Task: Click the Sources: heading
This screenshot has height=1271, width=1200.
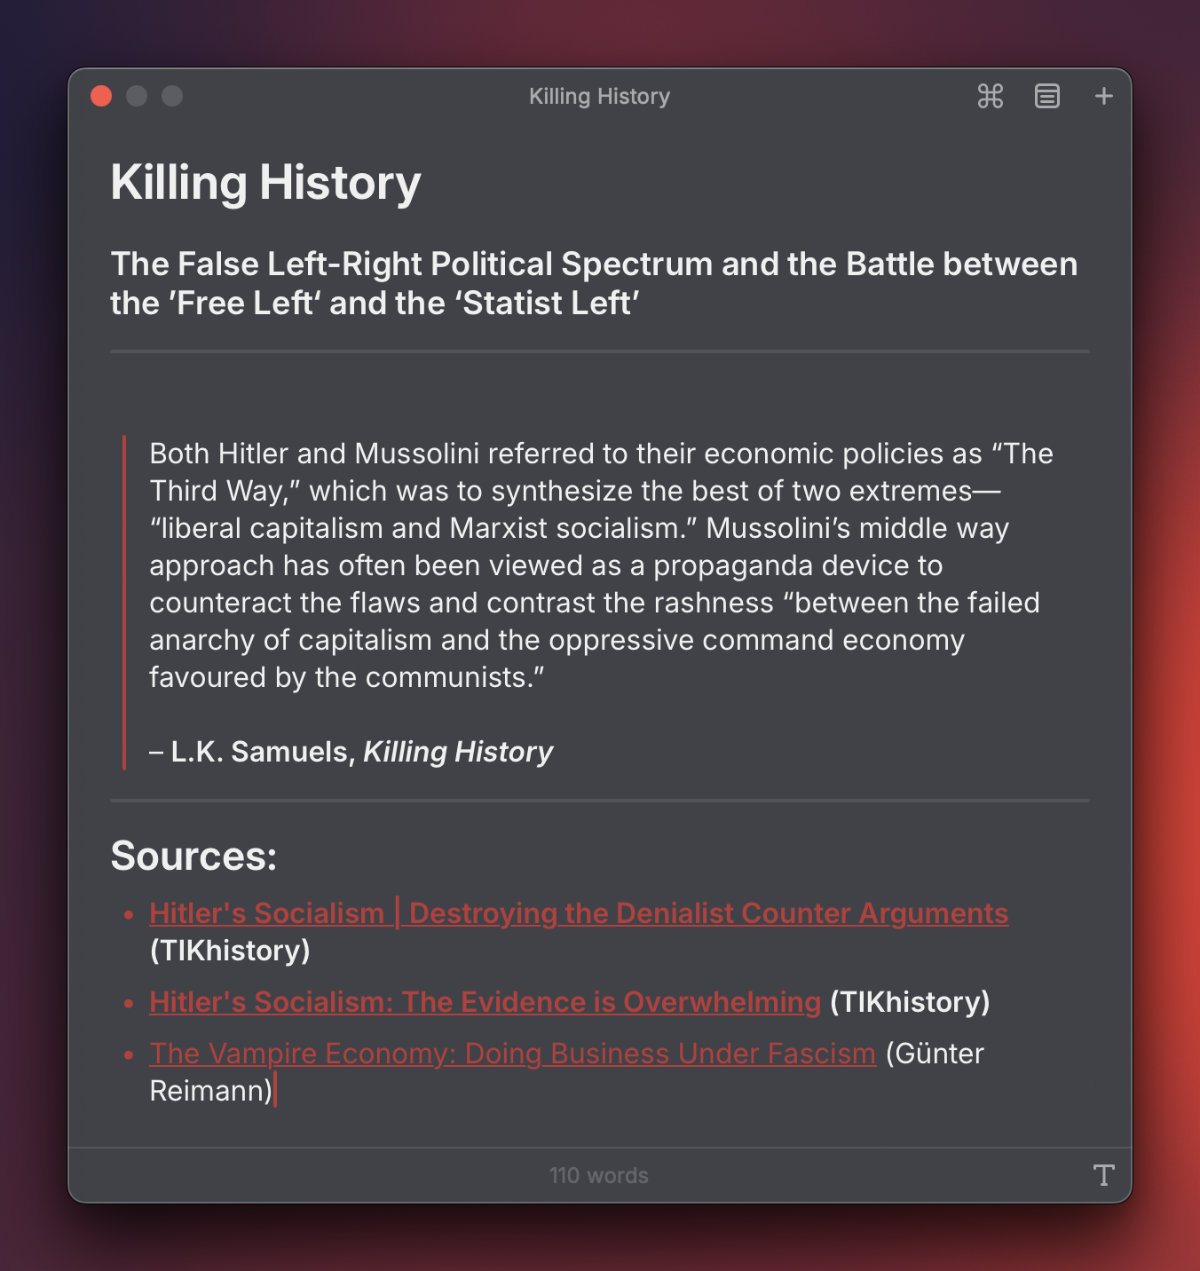Action: (x=193, y=856)
